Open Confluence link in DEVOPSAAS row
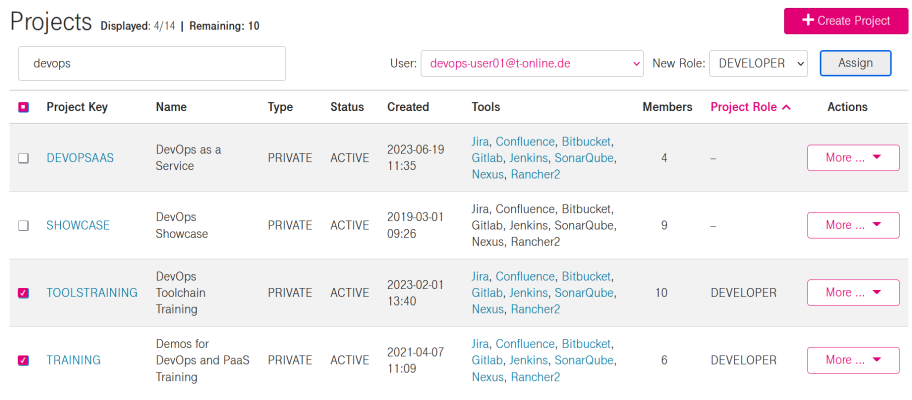 coord(525,141)
